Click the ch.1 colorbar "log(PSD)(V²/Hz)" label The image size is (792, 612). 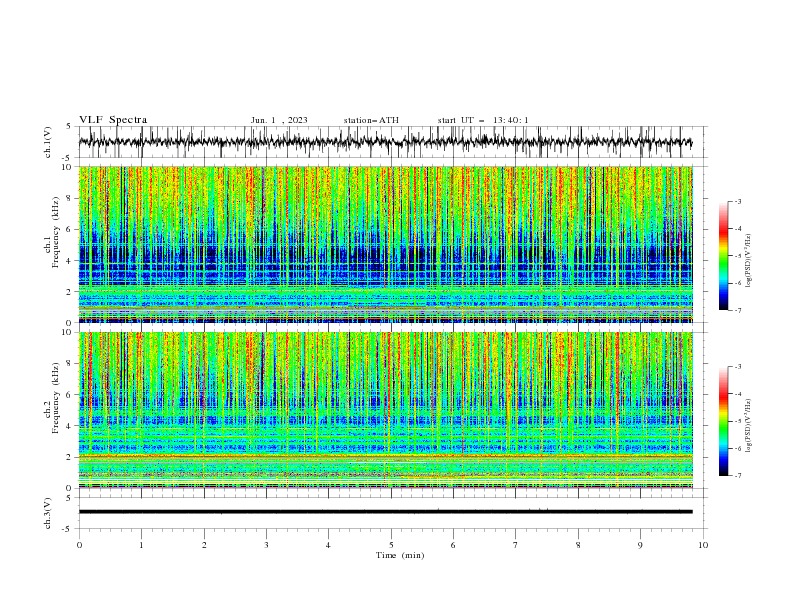[748, 261]
